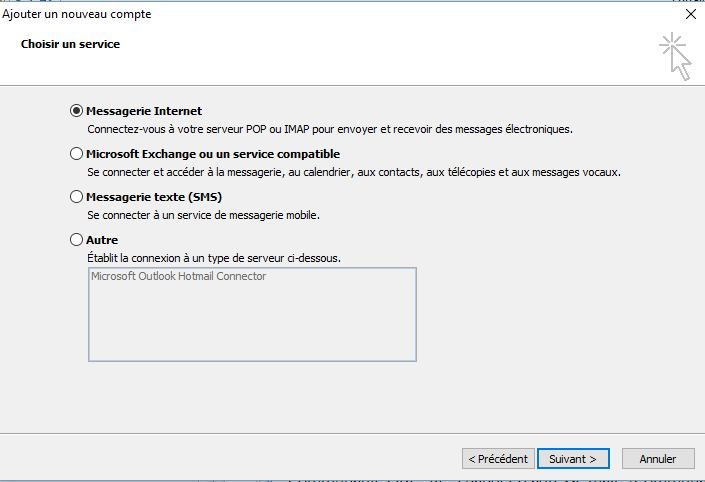The width and height of the screenshot is (705, 482).
Task: Click the POP ou IMAP description text
Action: click(330, 129)
